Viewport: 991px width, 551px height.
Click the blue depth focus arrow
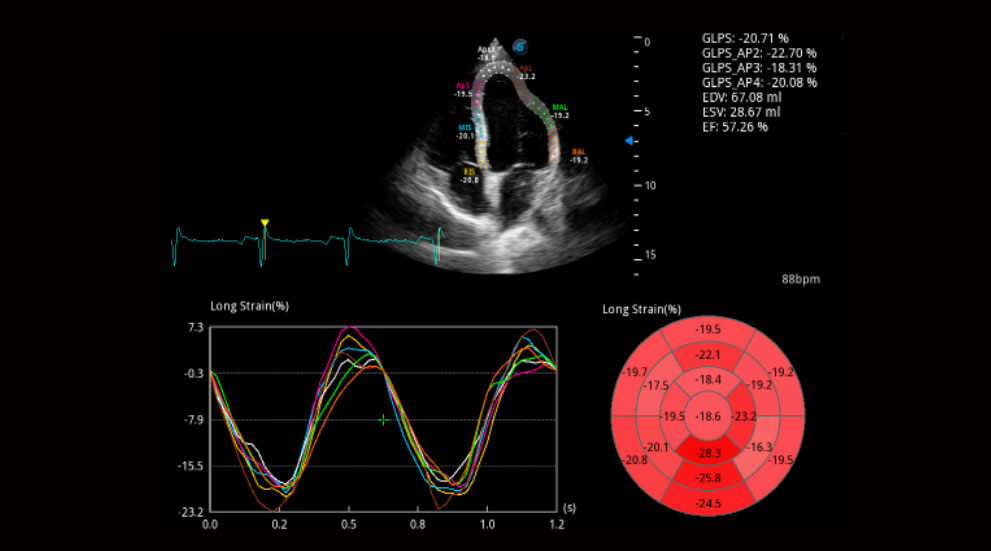[629, 141]
